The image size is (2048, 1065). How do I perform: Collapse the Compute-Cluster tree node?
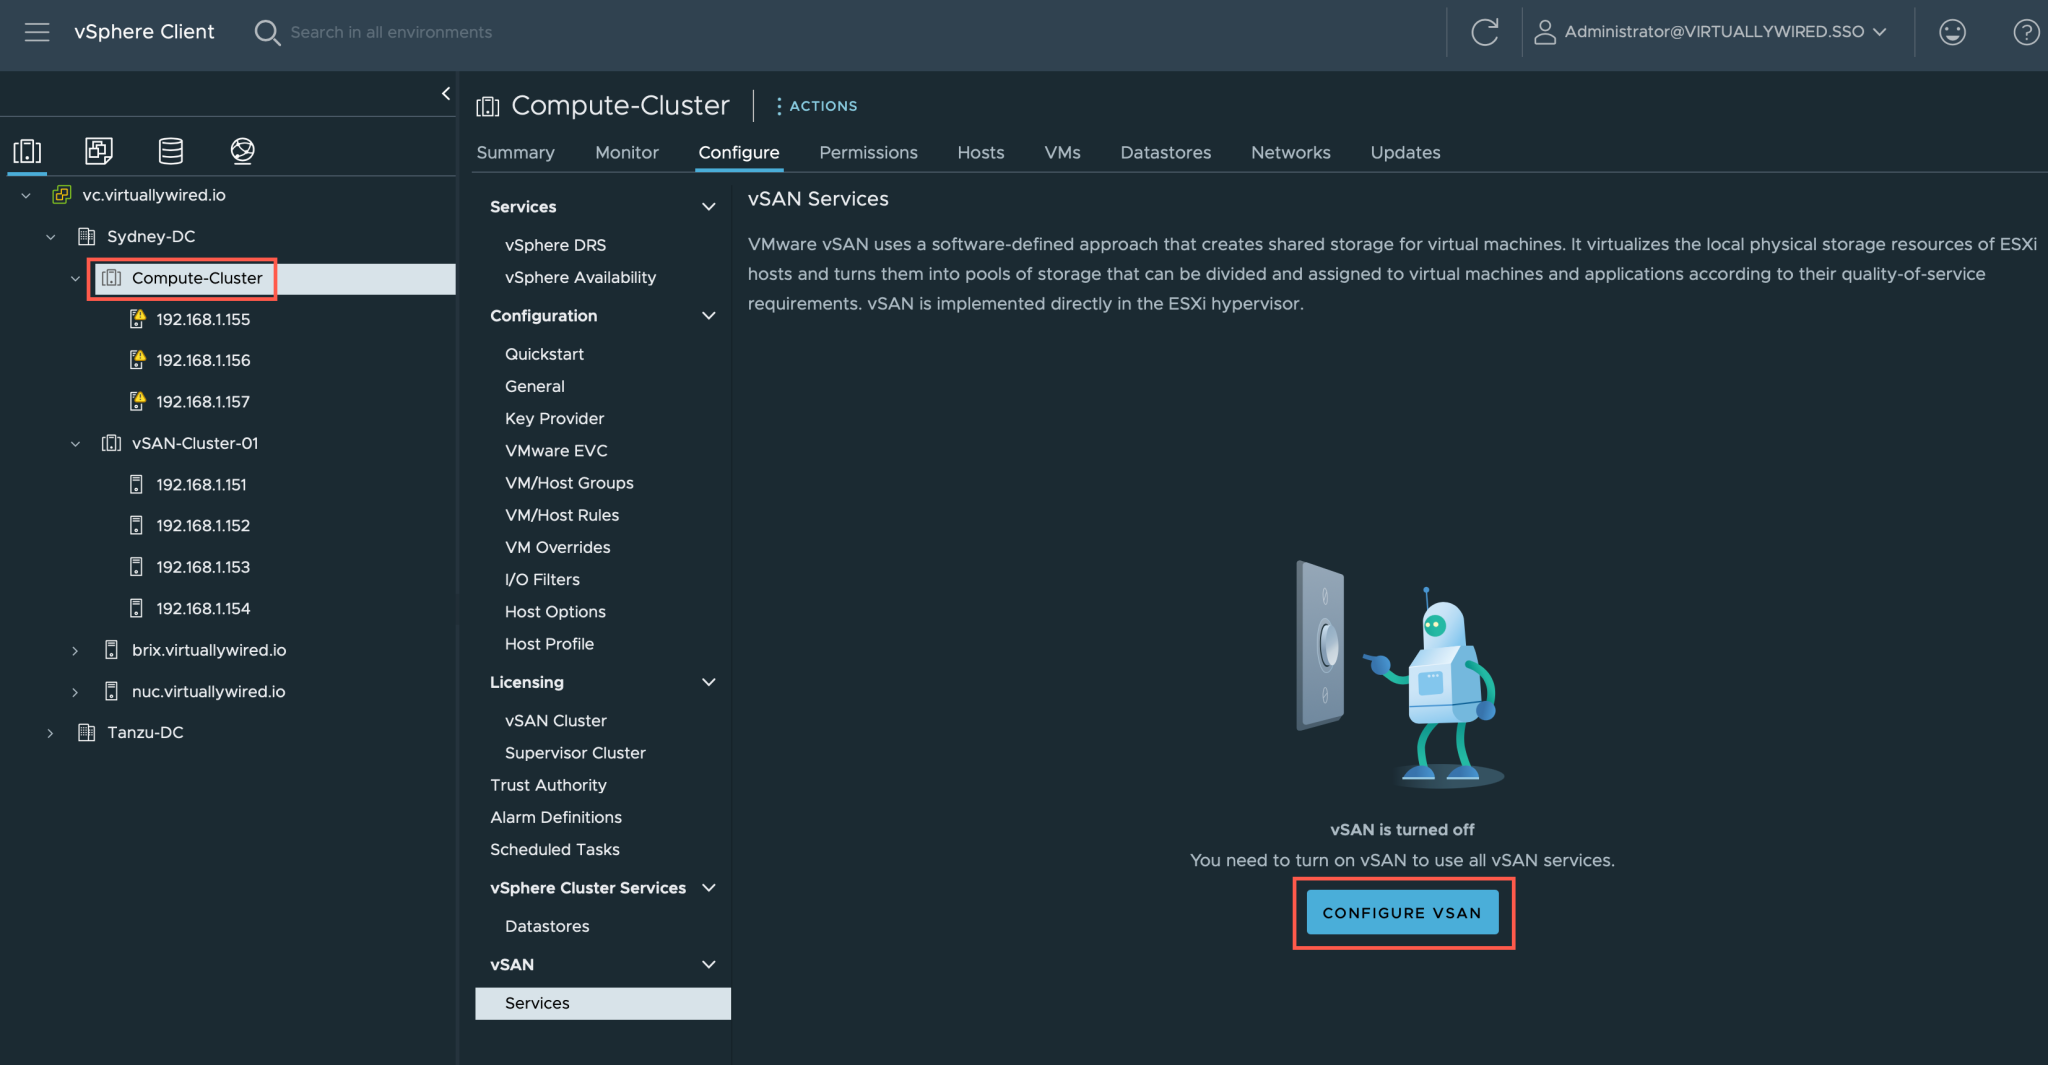click(x=75, y=278)
